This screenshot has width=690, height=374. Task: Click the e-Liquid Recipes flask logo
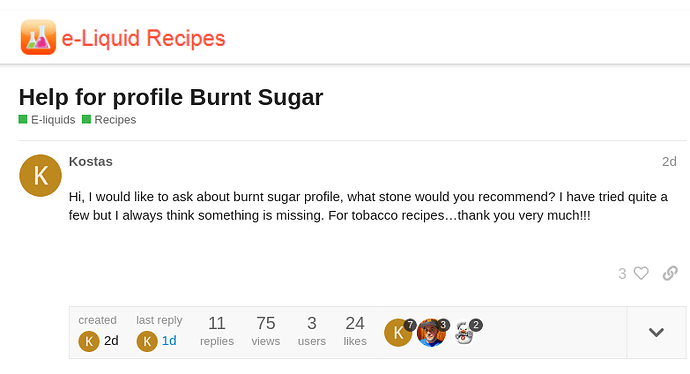pos(38,37)
